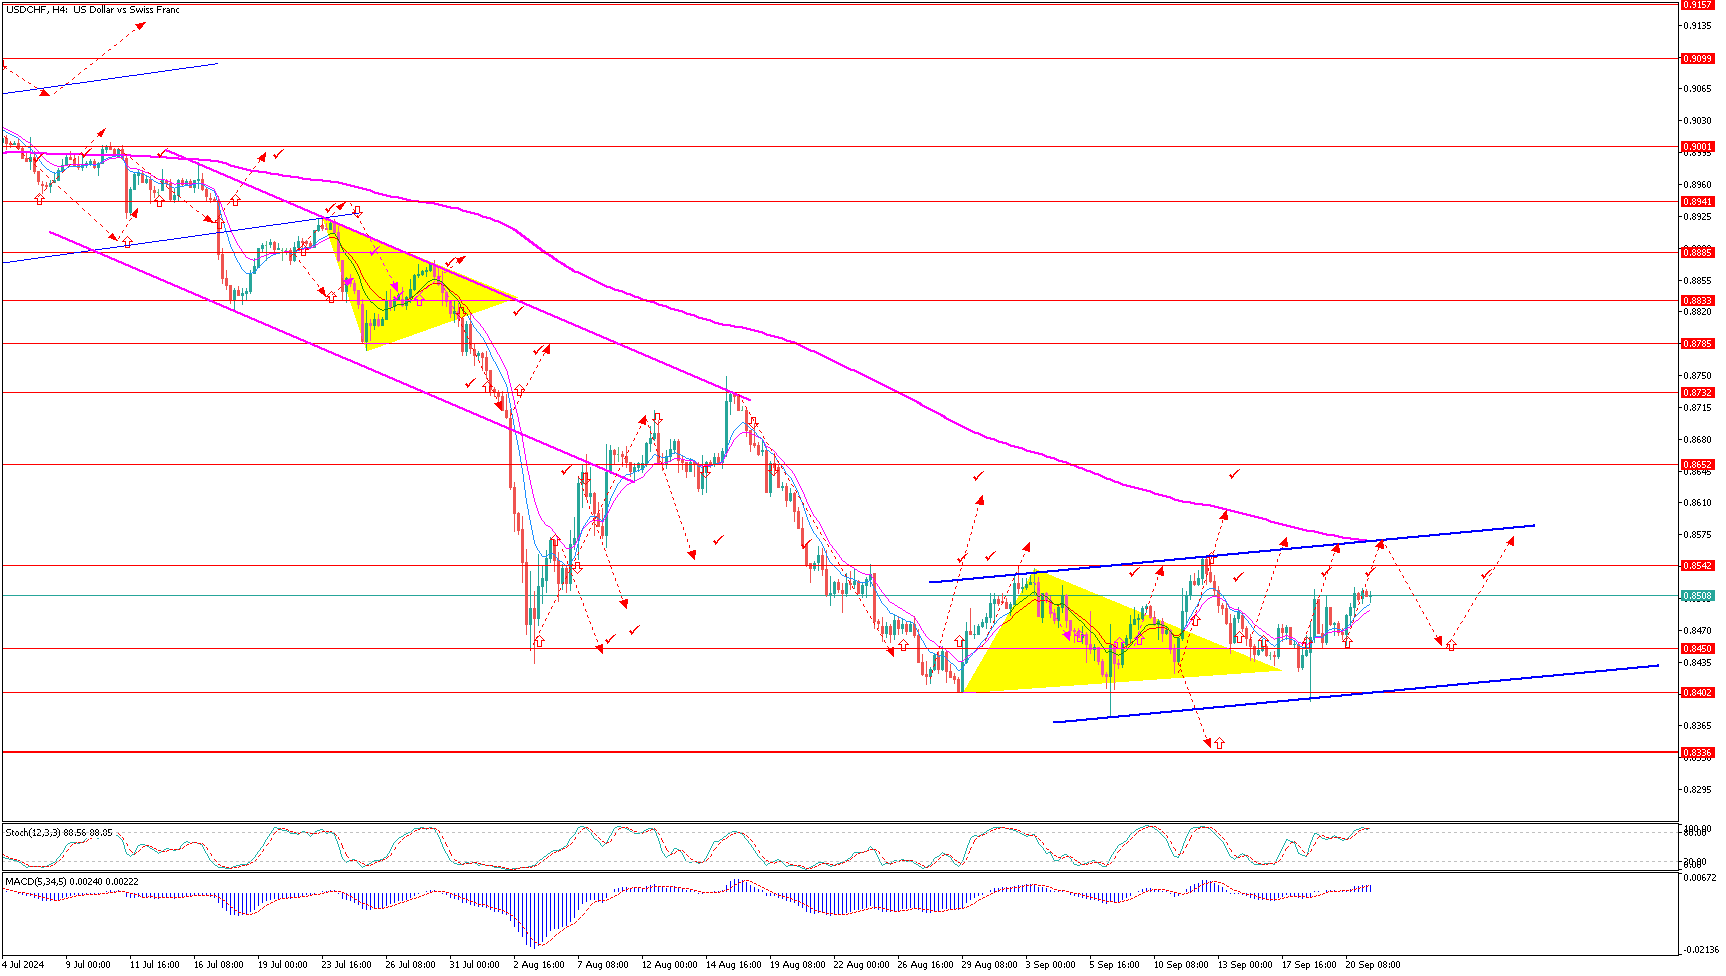Viewport: 1726px width, 976px height.
Task: Click the 29 Aug 08:00 time label
Action: (989, 965)
